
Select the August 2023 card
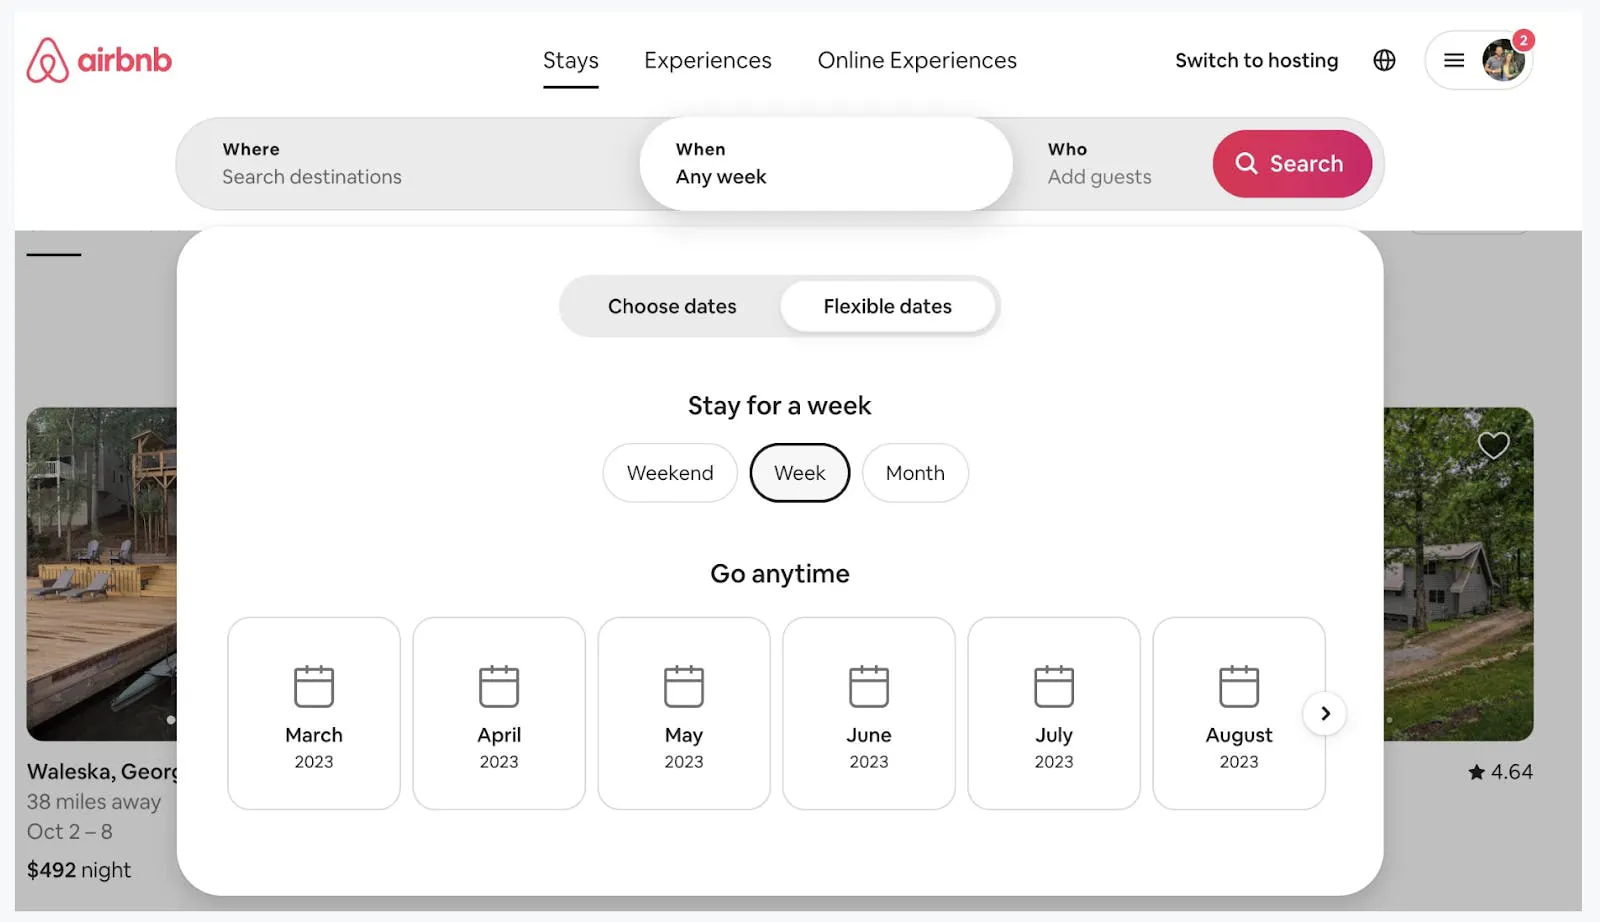[1239, 713]
